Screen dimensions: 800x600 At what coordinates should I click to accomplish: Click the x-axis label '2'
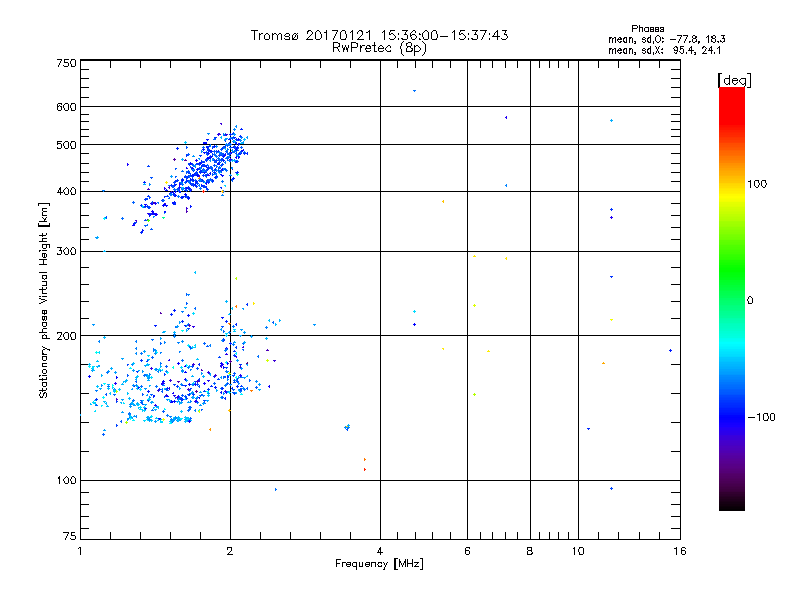pyautogui.click(x=230, y=551)
